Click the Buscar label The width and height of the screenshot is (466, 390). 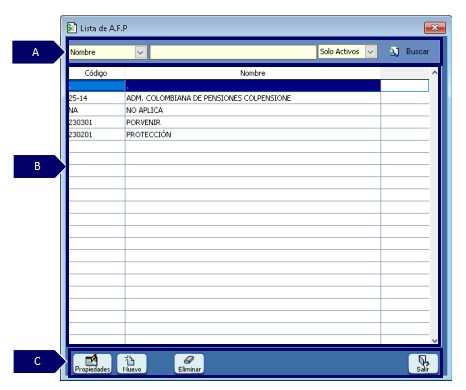click(417, 52)
